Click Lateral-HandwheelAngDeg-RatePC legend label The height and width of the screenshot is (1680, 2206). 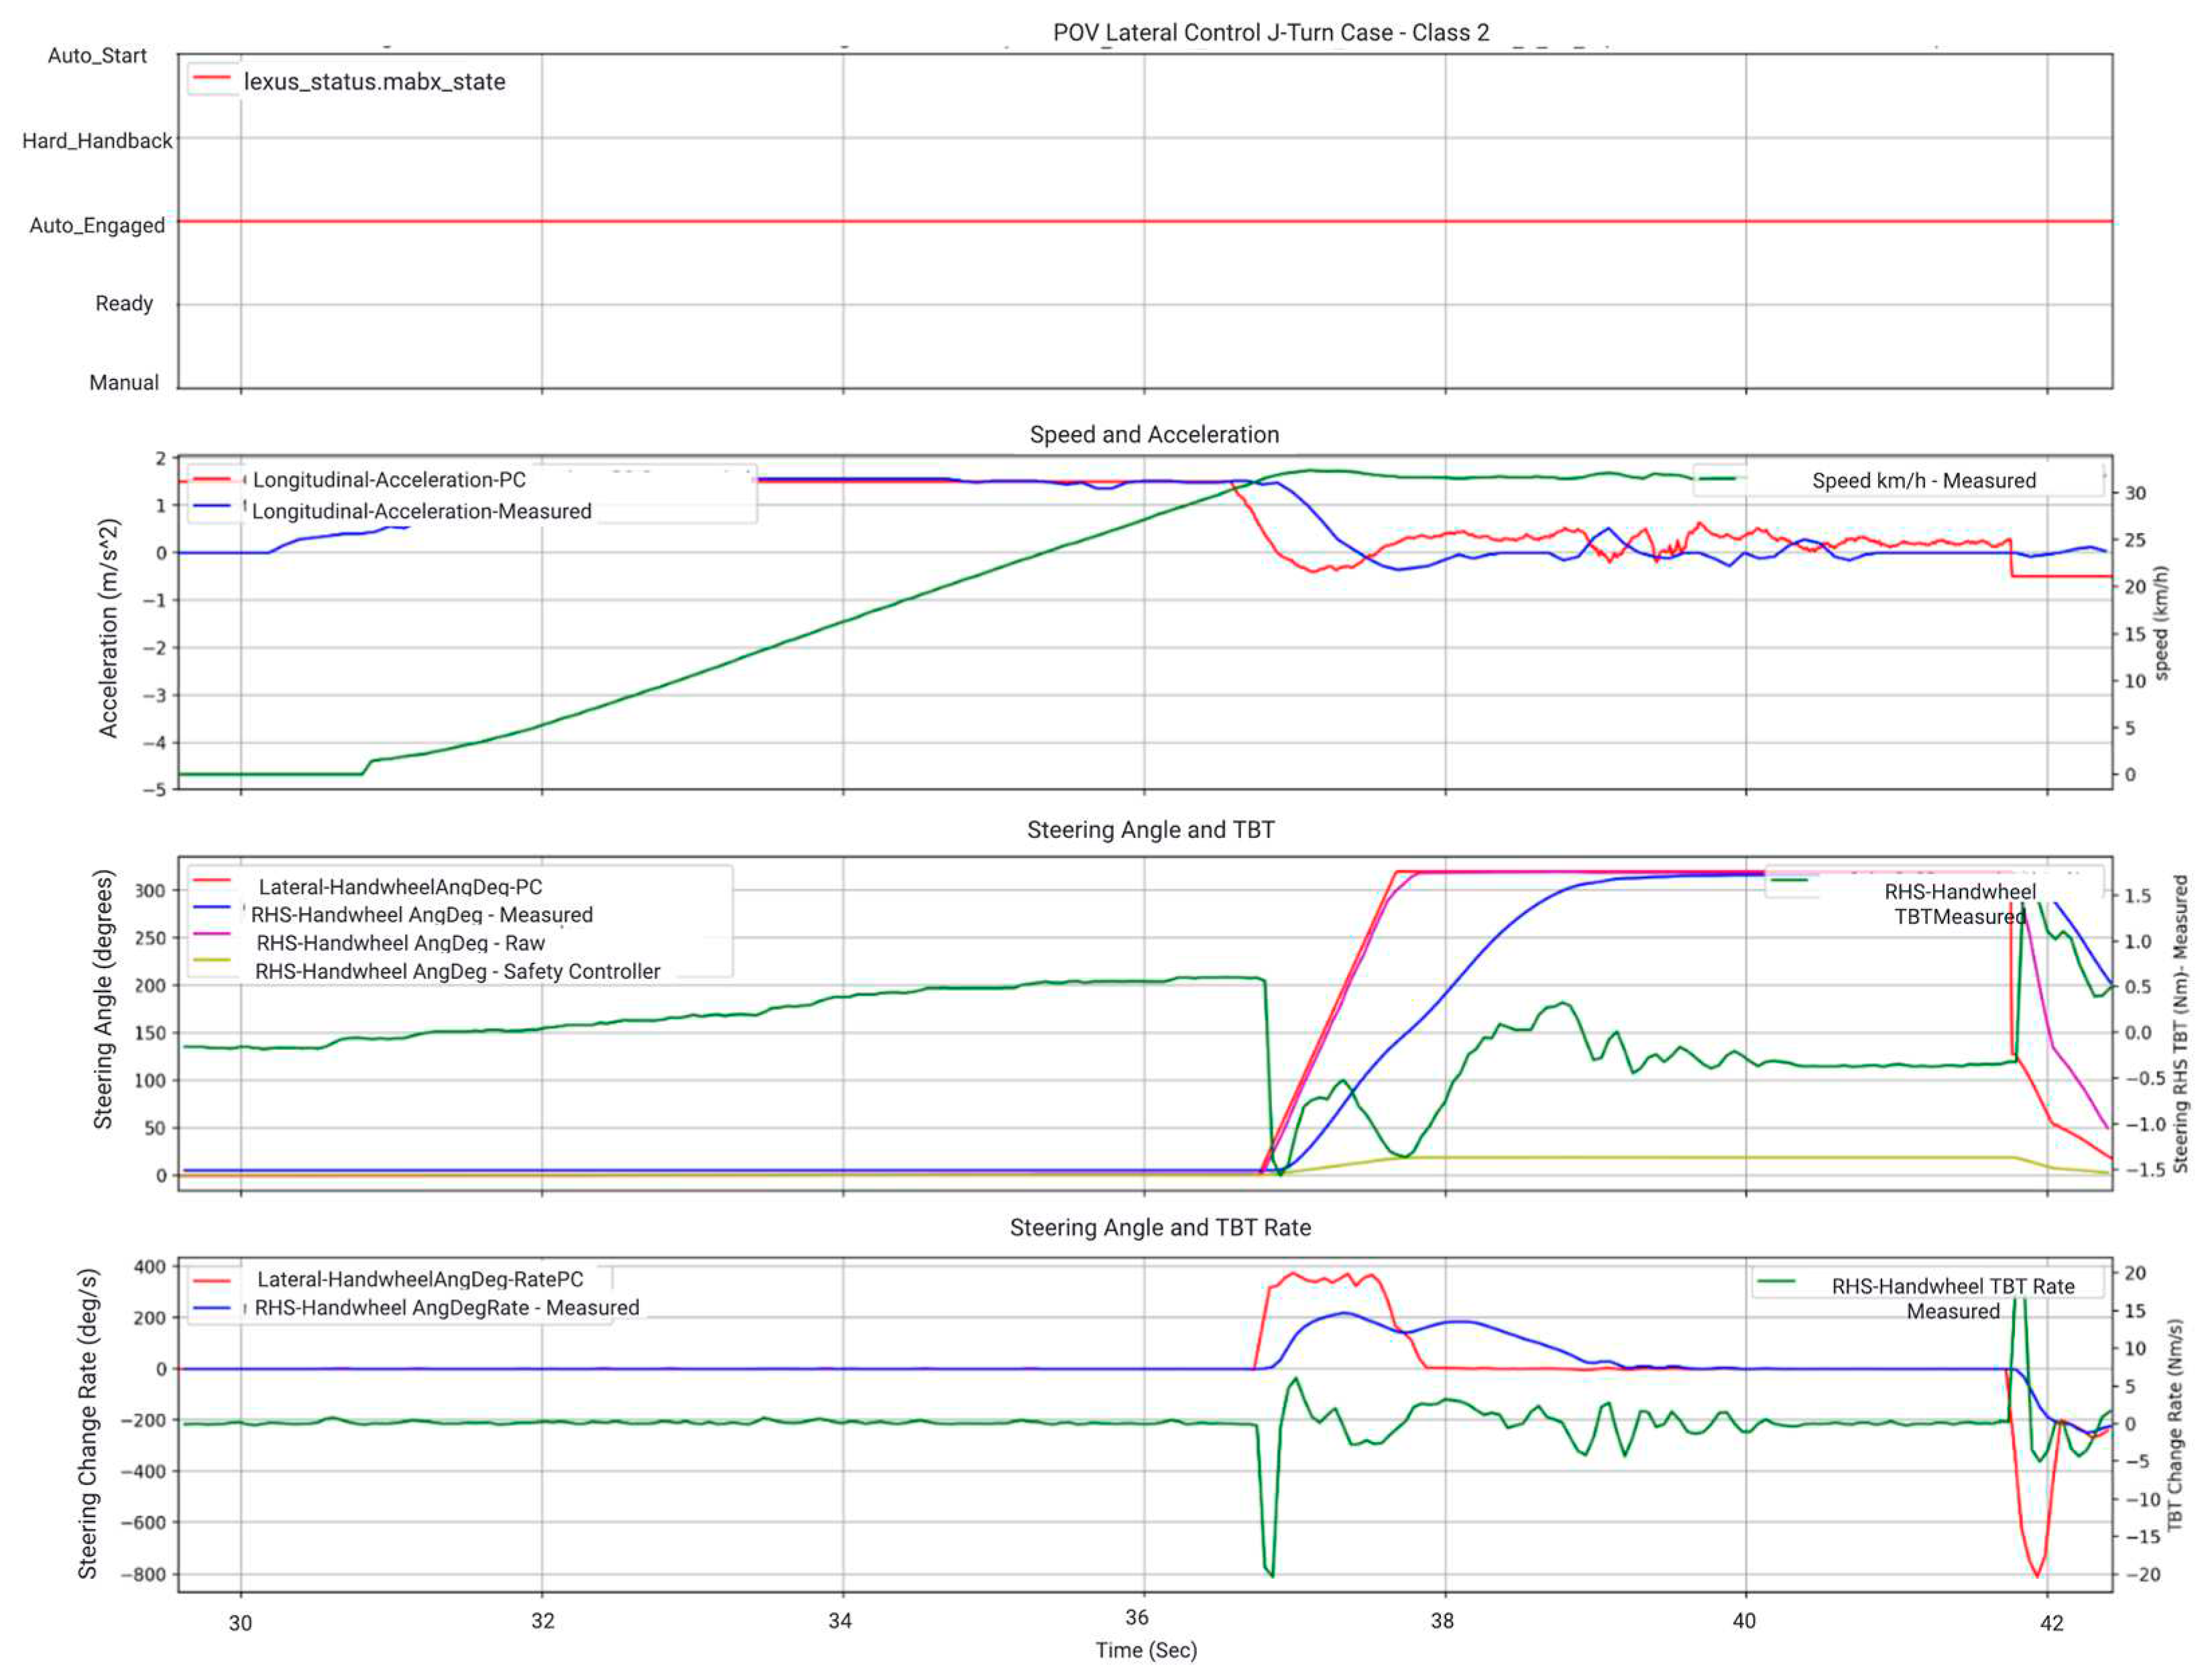(x=420, y=1280)
